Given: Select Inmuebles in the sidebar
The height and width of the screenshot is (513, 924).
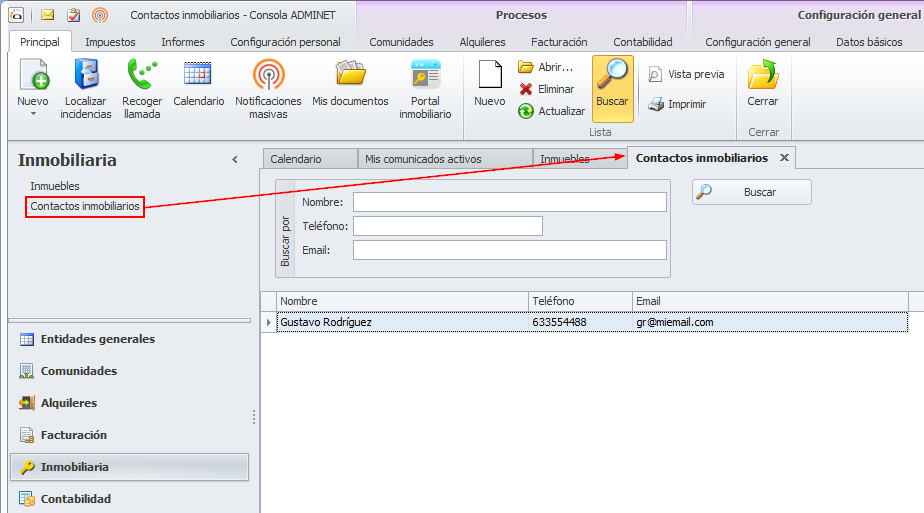Looking at the screenshot, I should point(55,186).
